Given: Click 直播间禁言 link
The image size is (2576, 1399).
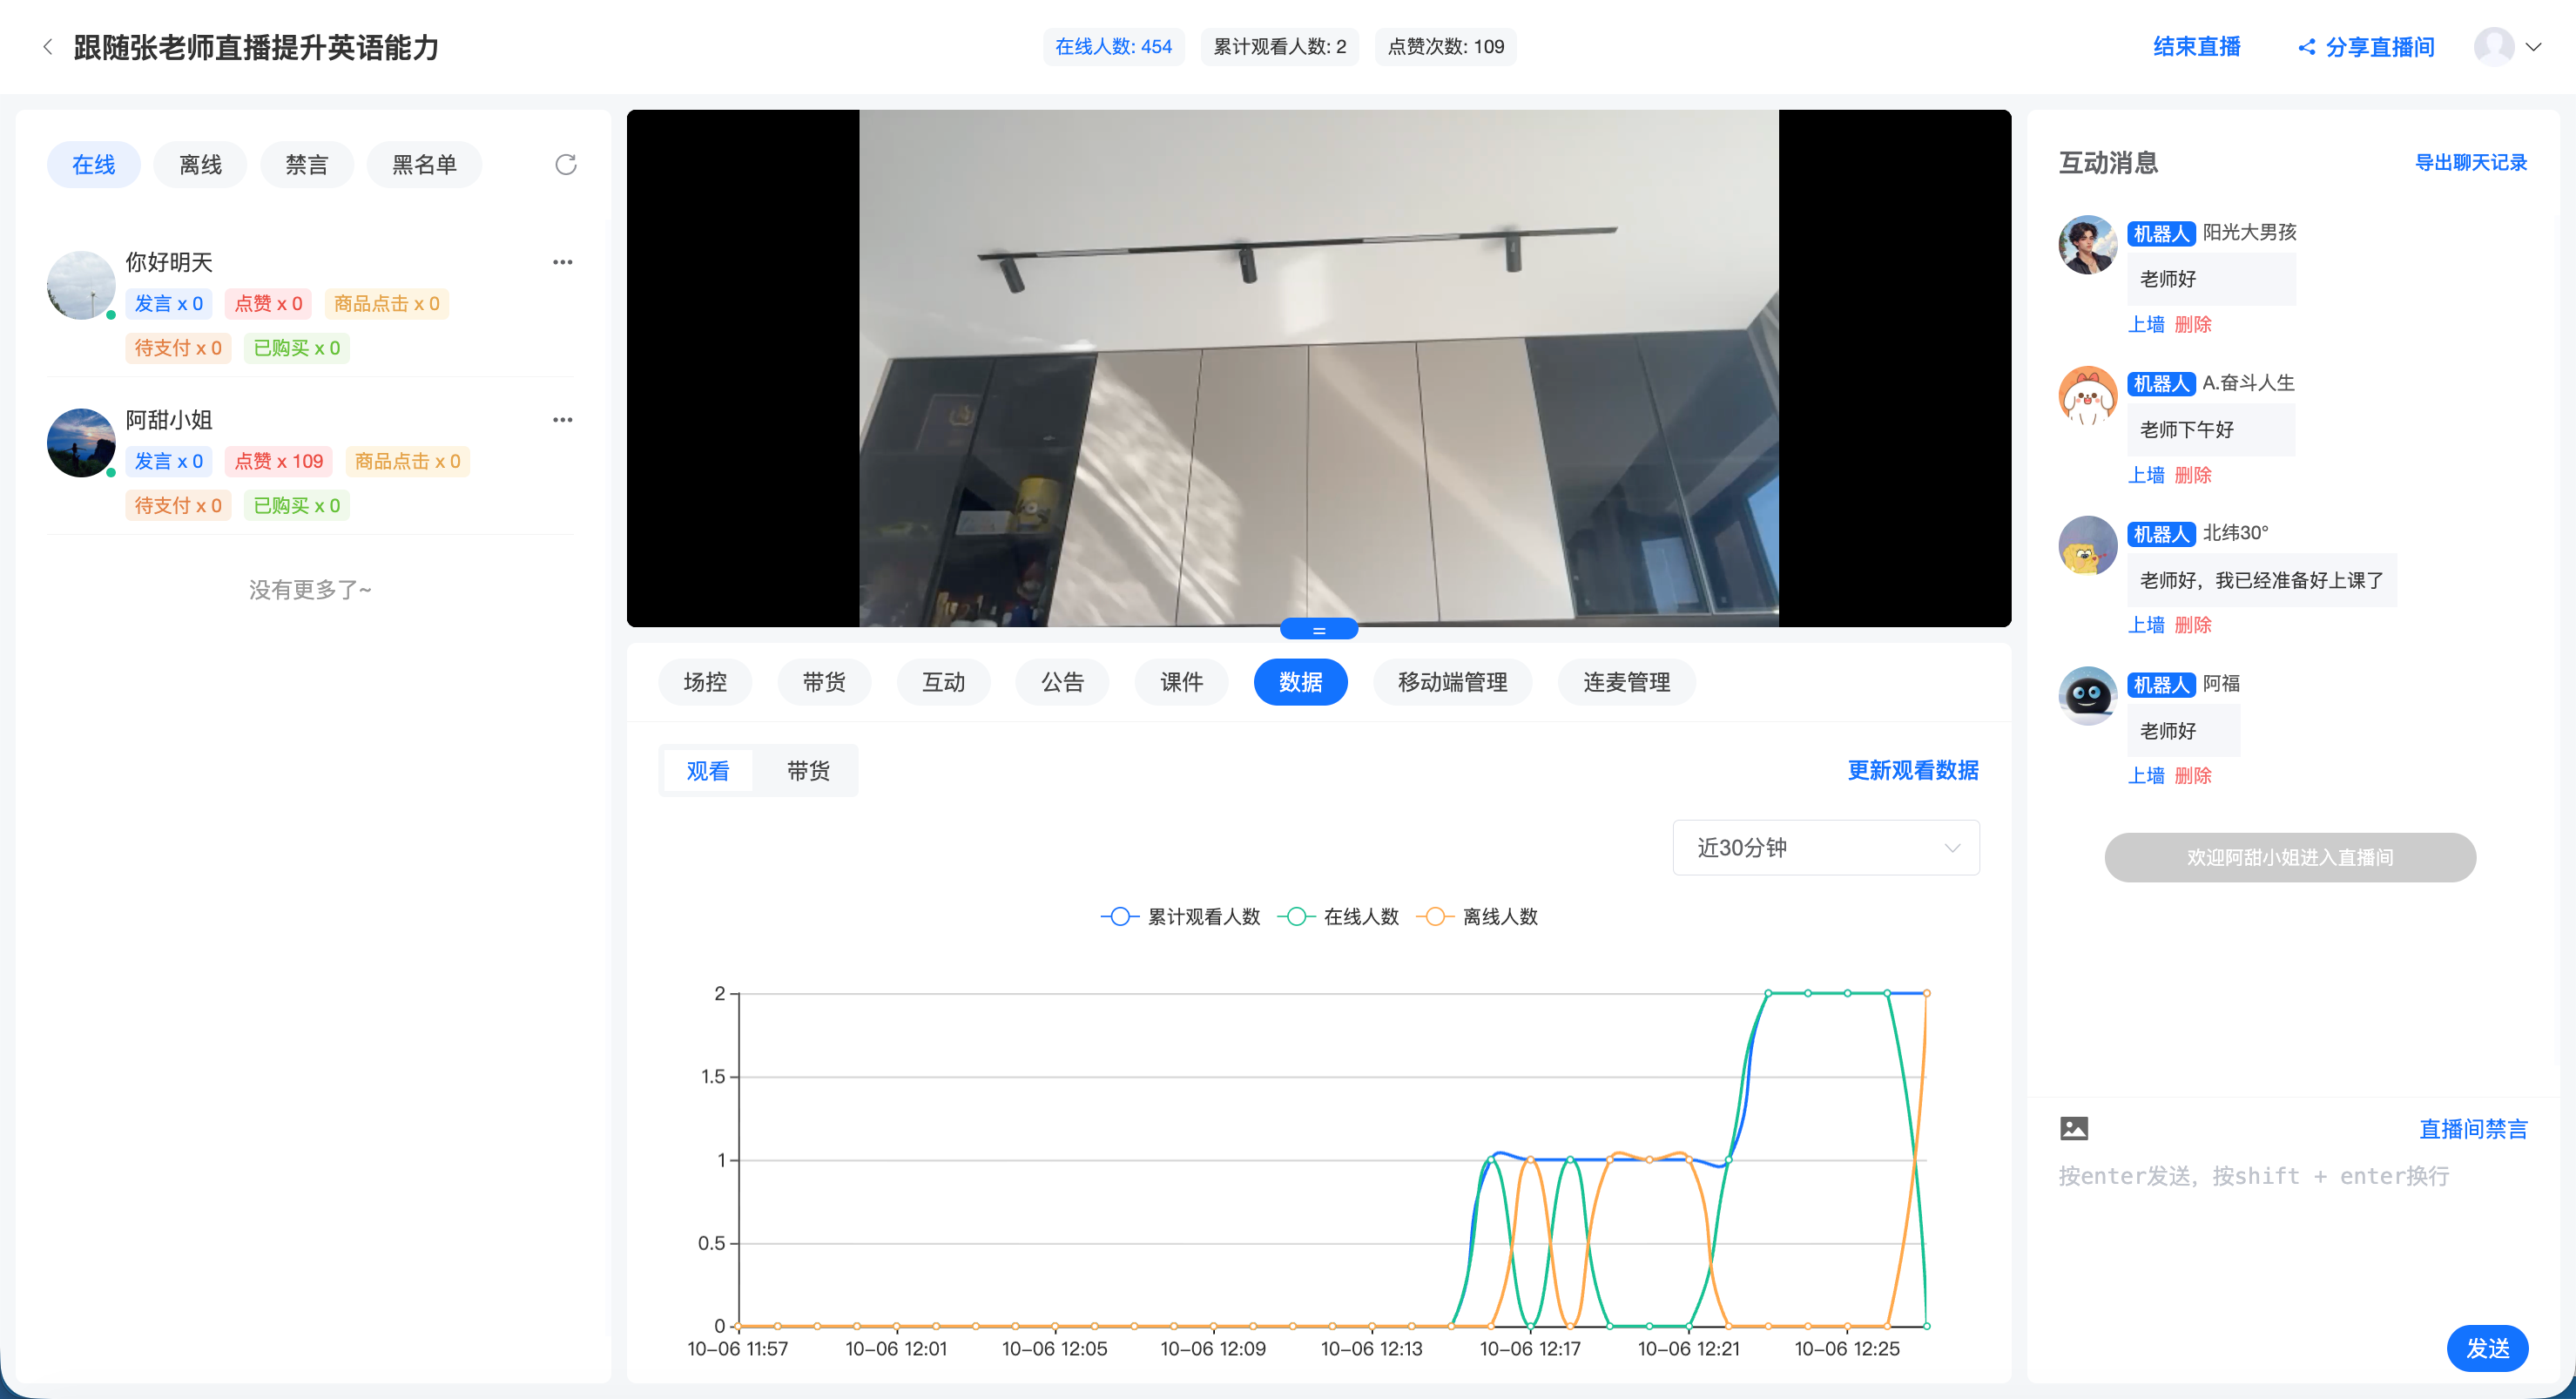Looking at the screenshot, I should (x=2473, y=1129).
